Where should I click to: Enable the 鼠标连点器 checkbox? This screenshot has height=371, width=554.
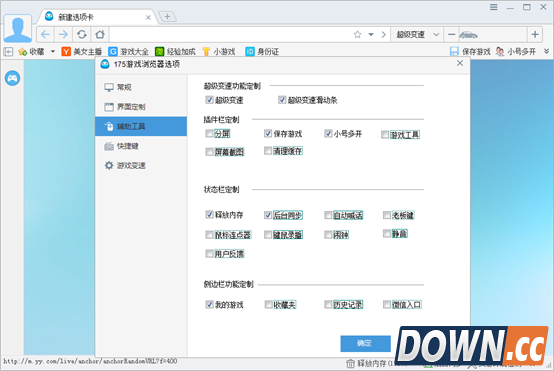[209, 235]
